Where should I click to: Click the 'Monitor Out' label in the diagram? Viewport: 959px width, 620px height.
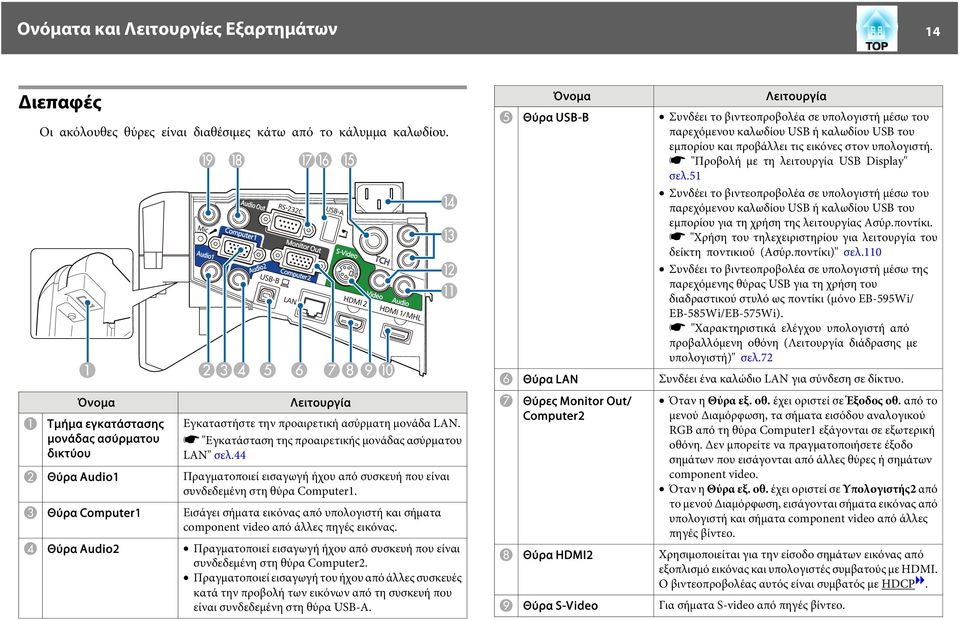[303, 246]
